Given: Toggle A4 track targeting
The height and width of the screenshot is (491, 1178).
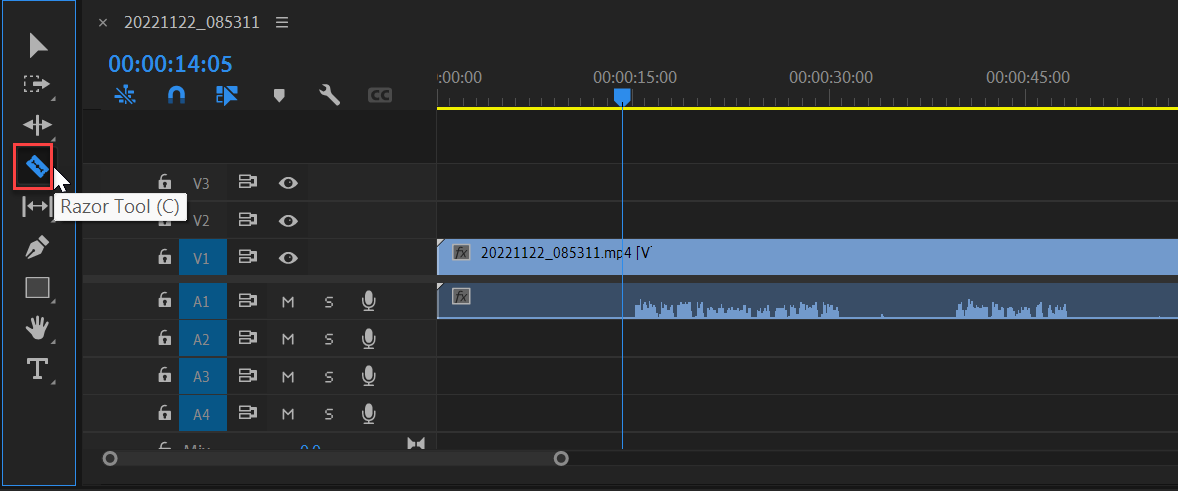Looking at the screenshot, I should click(202, 413).
